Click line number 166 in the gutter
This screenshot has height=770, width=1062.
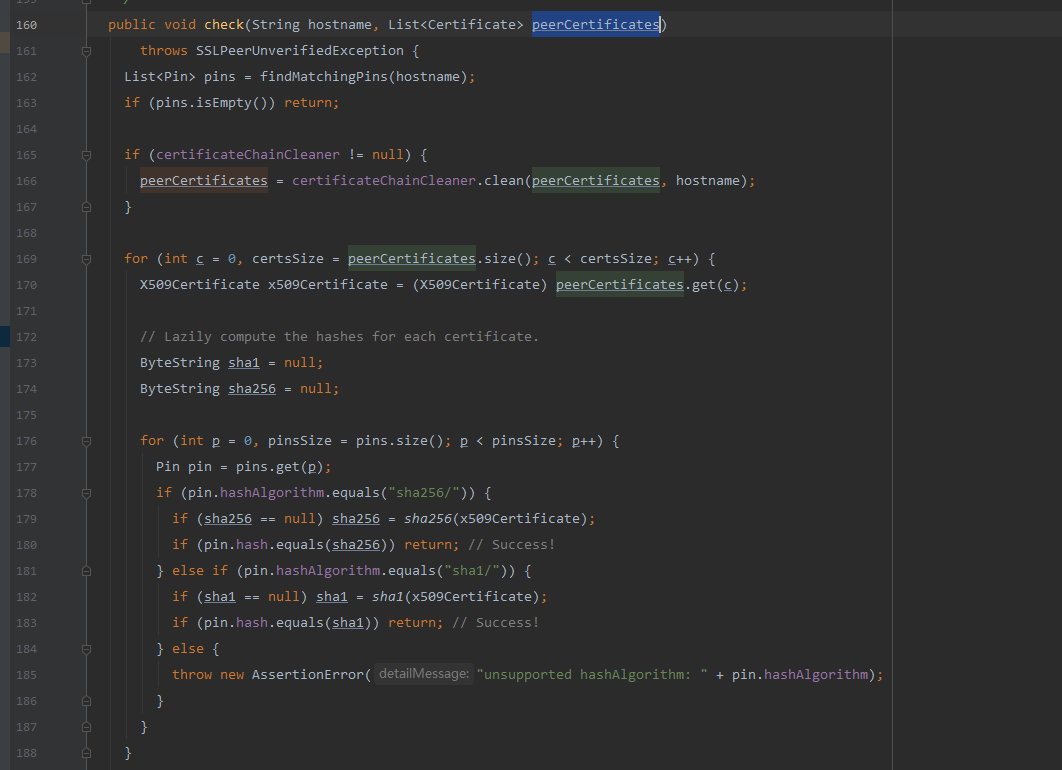[26, 181]
